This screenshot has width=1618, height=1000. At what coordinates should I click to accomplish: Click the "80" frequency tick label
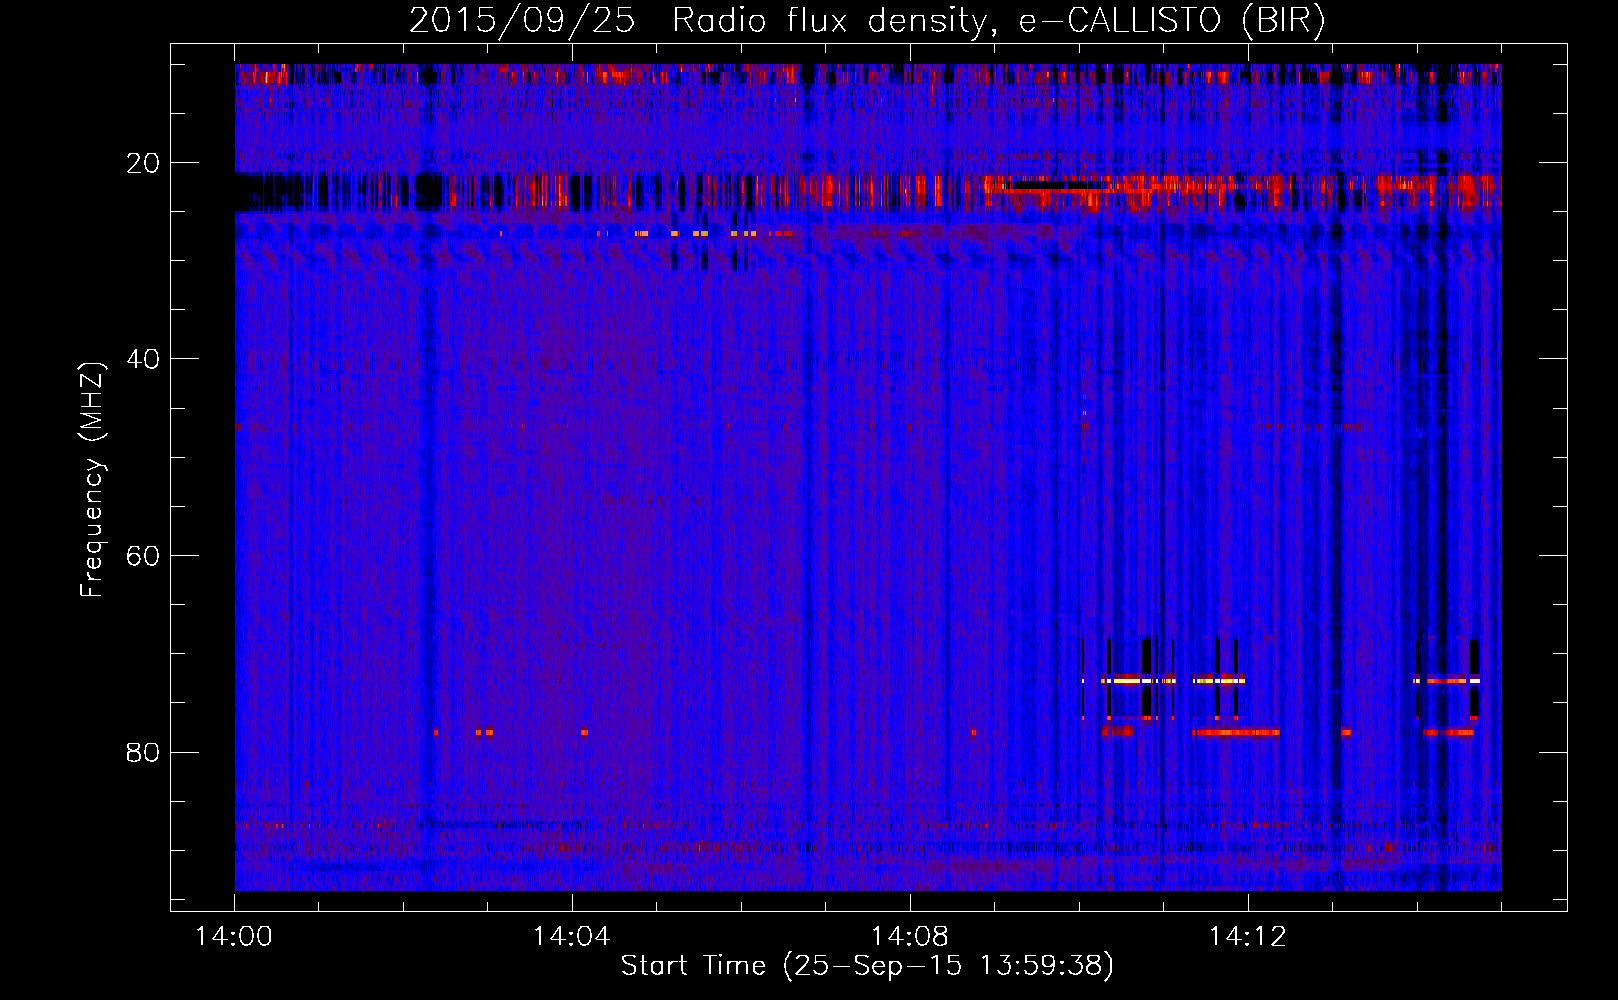(144, 752)
